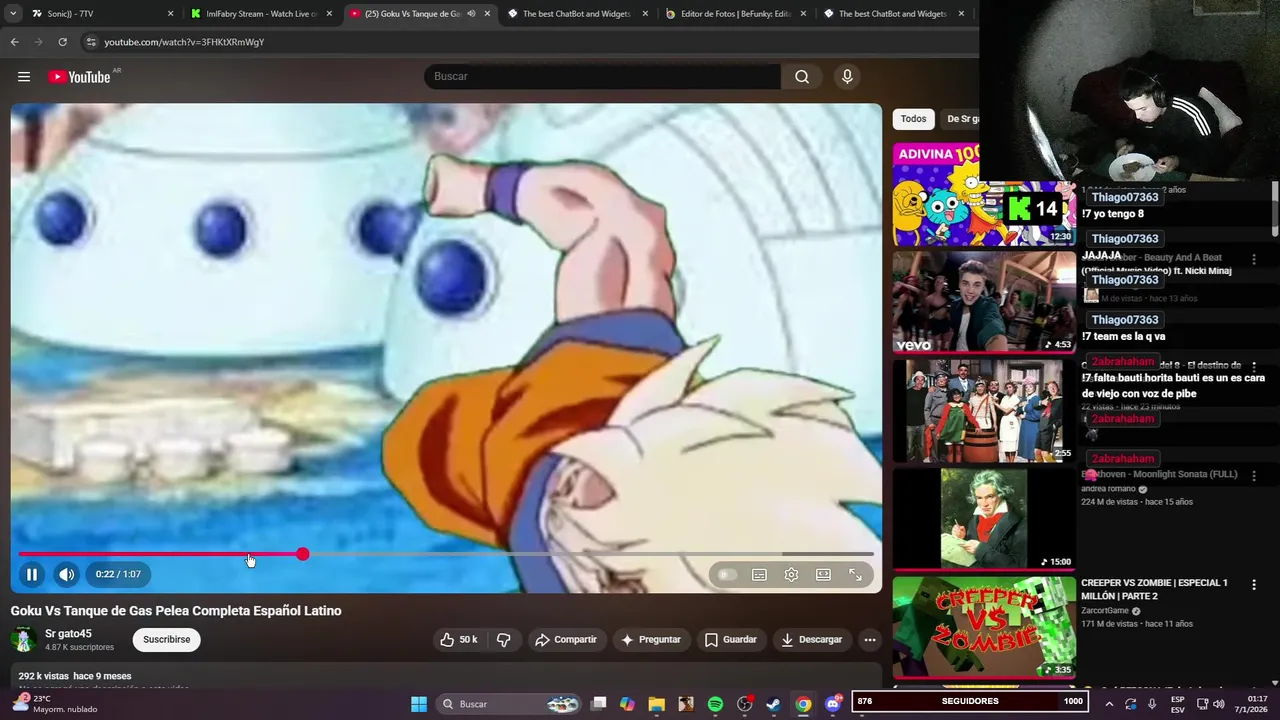Open the system volume control
Image resolution: width=1280 pixels, height=720 pixels.
pyautogui.click(x=1219, y=704)
